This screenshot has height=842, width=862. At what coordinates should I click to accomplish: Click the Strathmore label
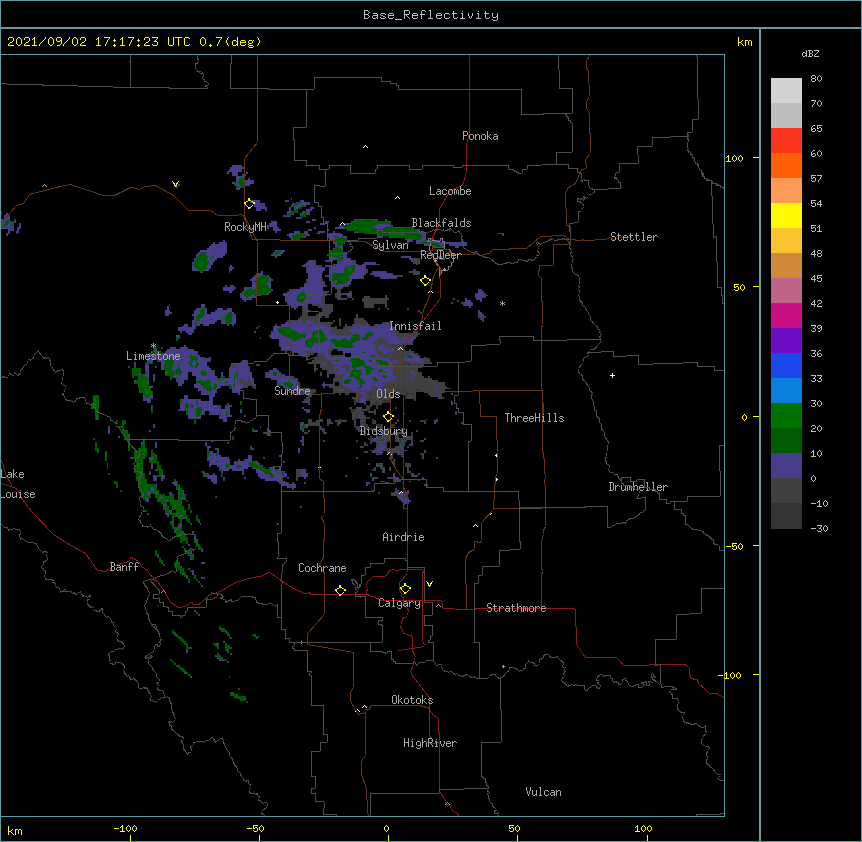point(516,608)
